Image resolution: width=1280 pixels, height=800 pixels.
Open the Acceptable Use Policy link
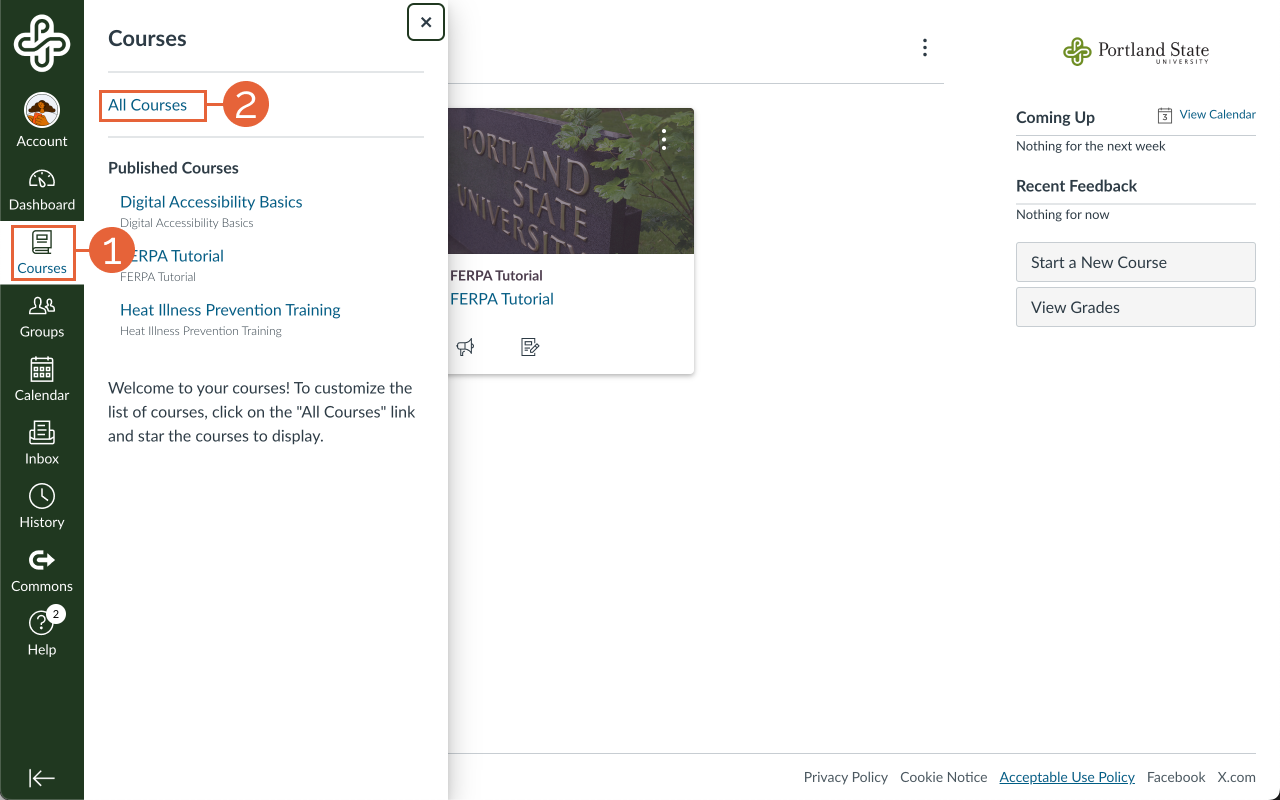click(x=1067, y=777)
